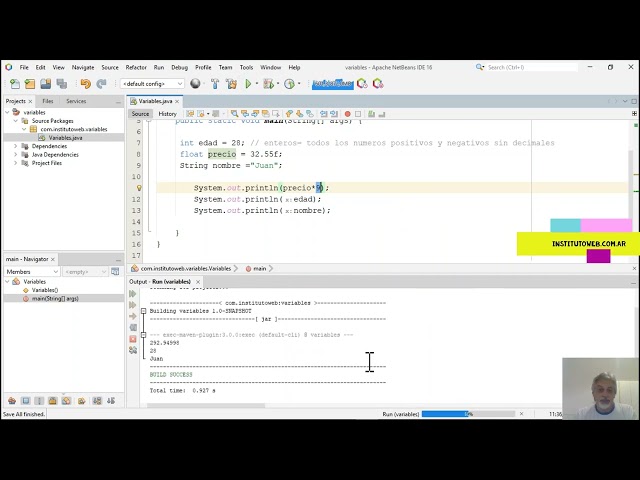Click the Debug Project toolbar icon
Image resolution: width=640 pixels, height=480 pixels.
click(268, 84)
